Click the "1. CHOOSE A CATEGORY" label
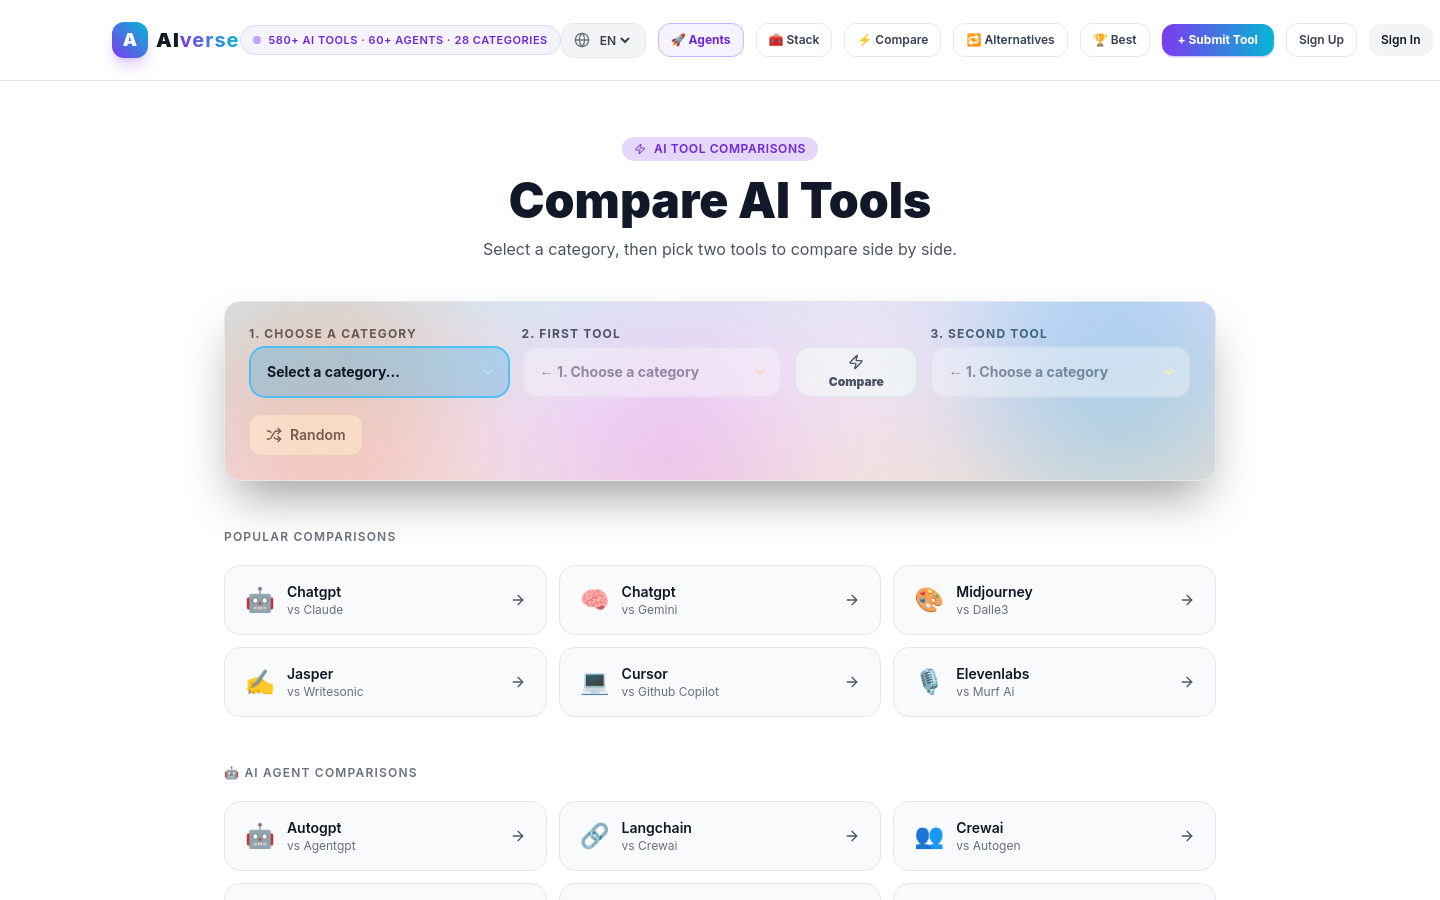Image resolution: width=1440 pixels, height=900 pixels. tap(332, 334)
